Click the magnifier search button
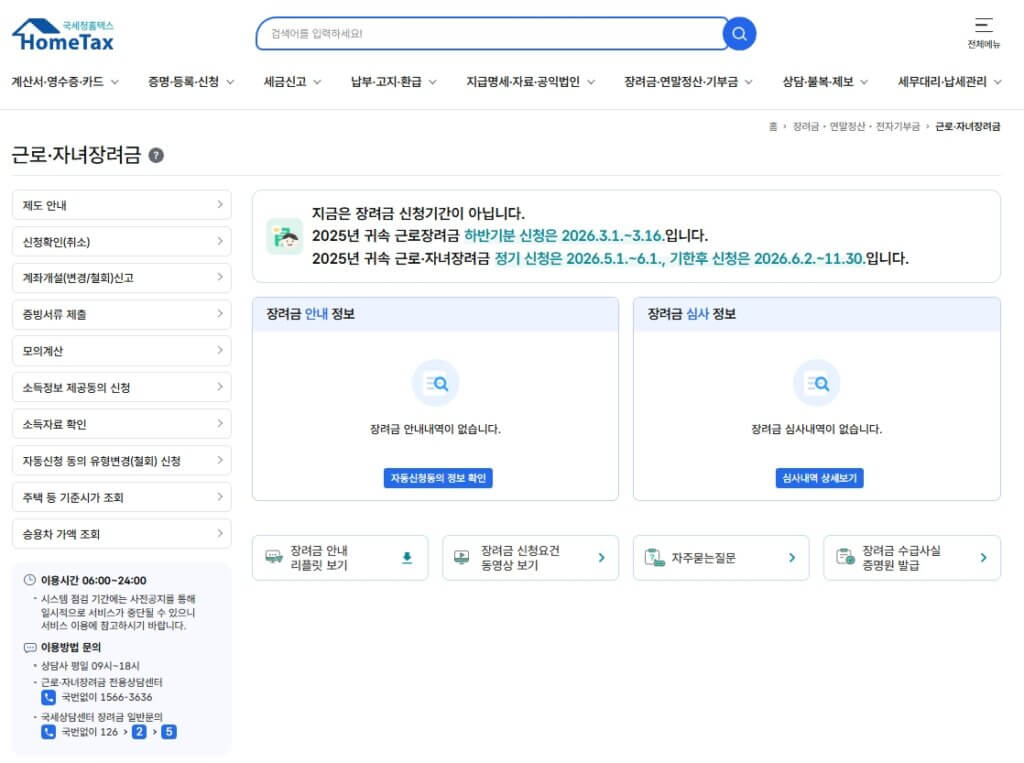The width and height of the screenshot is (1024, 763). pos(739,34)
